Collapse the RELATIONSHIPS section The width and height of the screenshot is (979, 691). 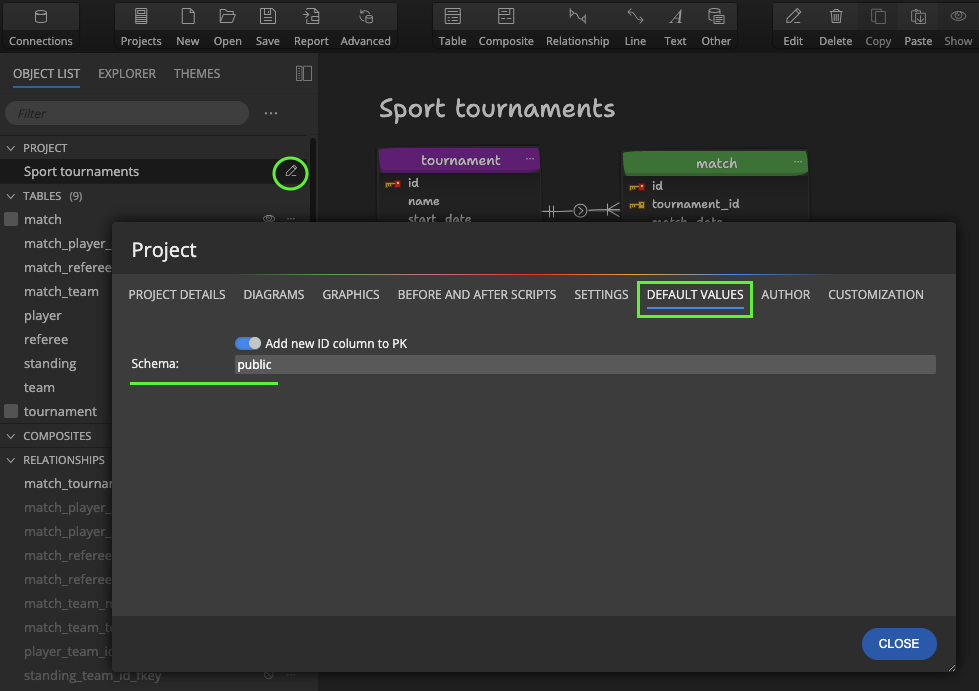[11, 460]
